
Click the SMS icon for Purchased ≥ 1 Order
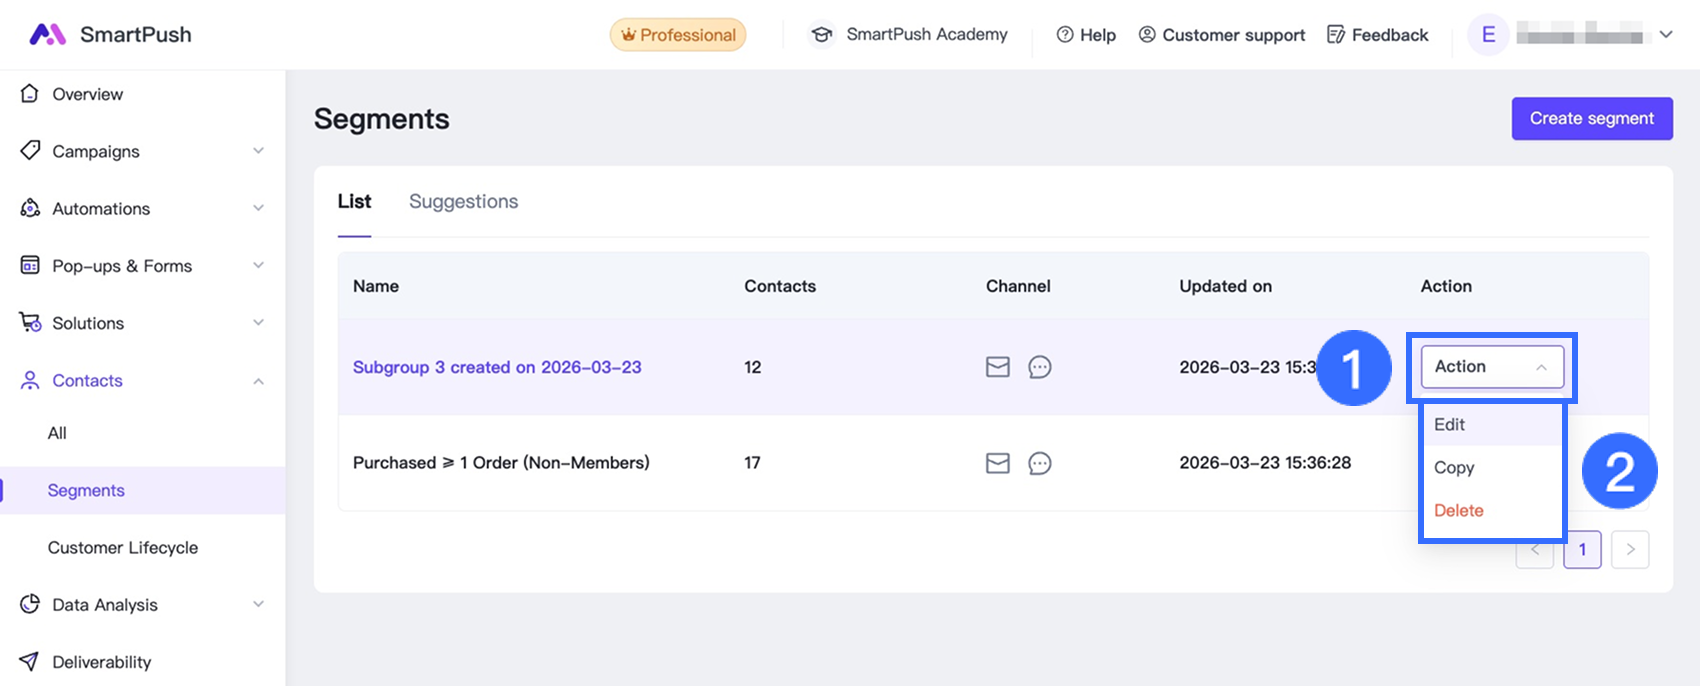point(1039,463)
